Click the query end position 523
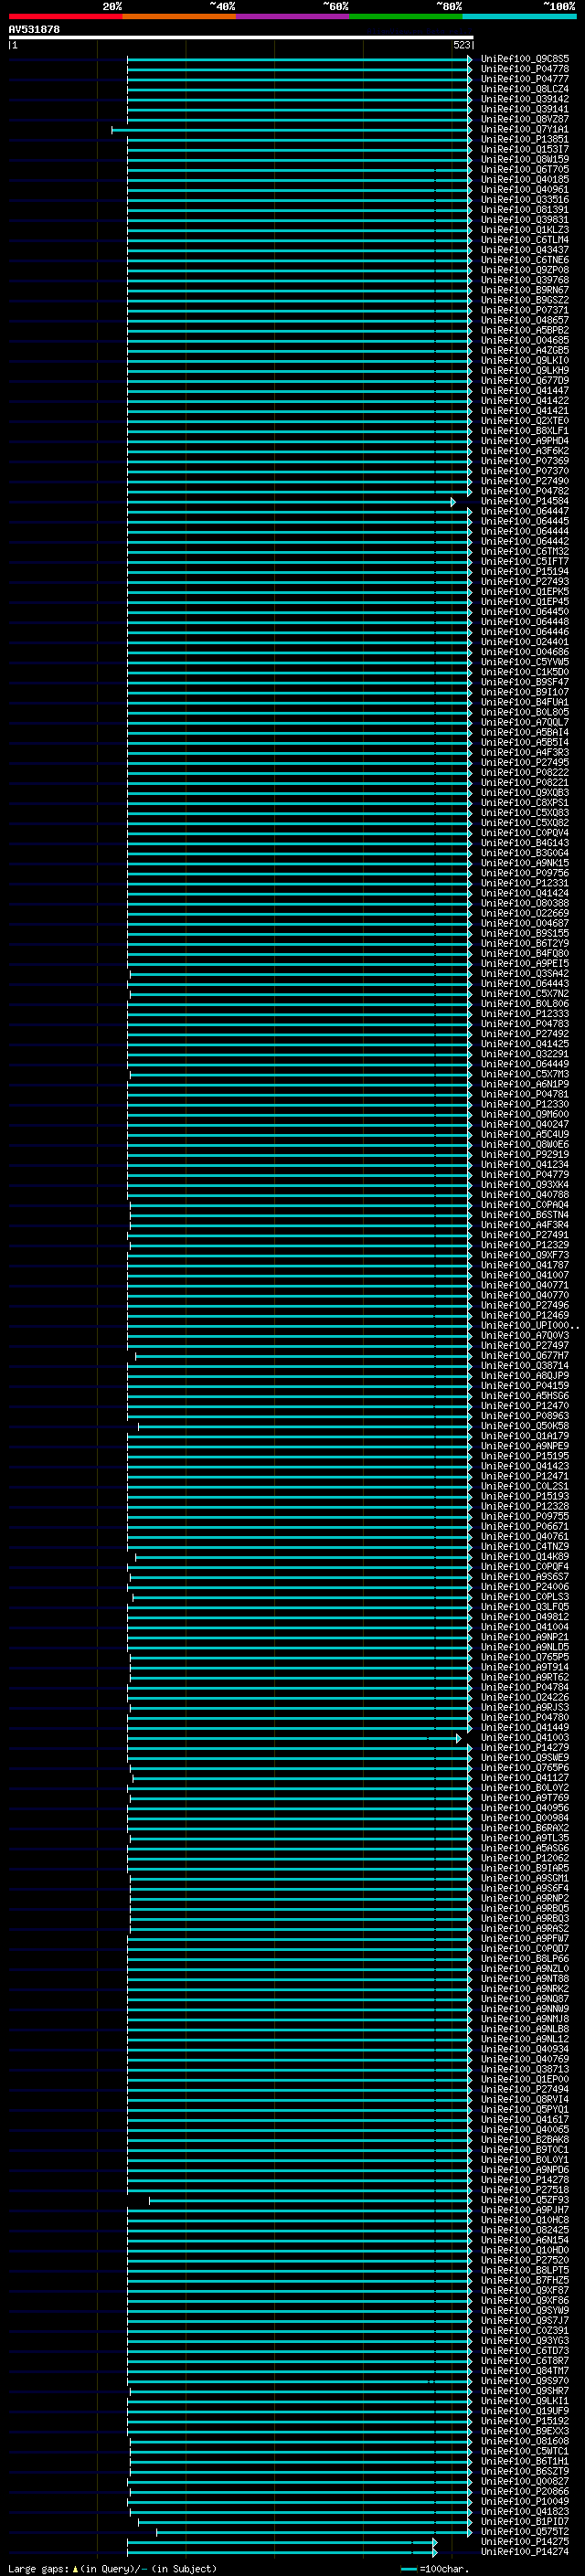 pos(461,45)
